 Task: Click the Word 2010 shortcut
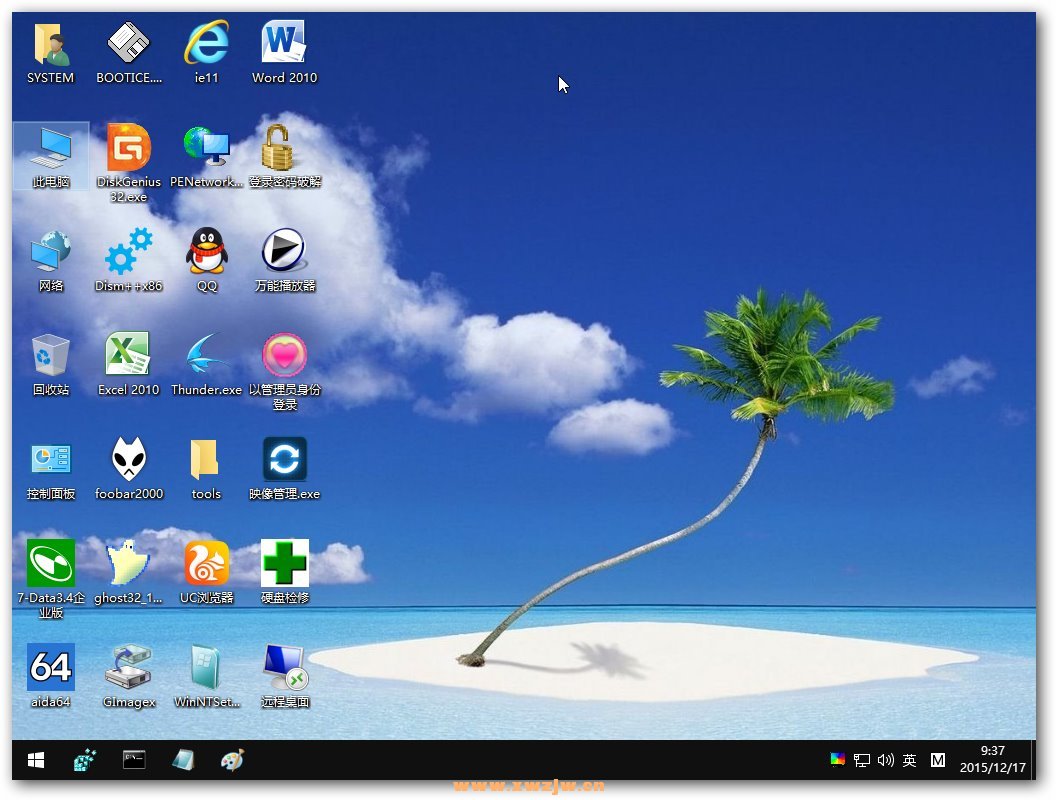tap(284, 53)
